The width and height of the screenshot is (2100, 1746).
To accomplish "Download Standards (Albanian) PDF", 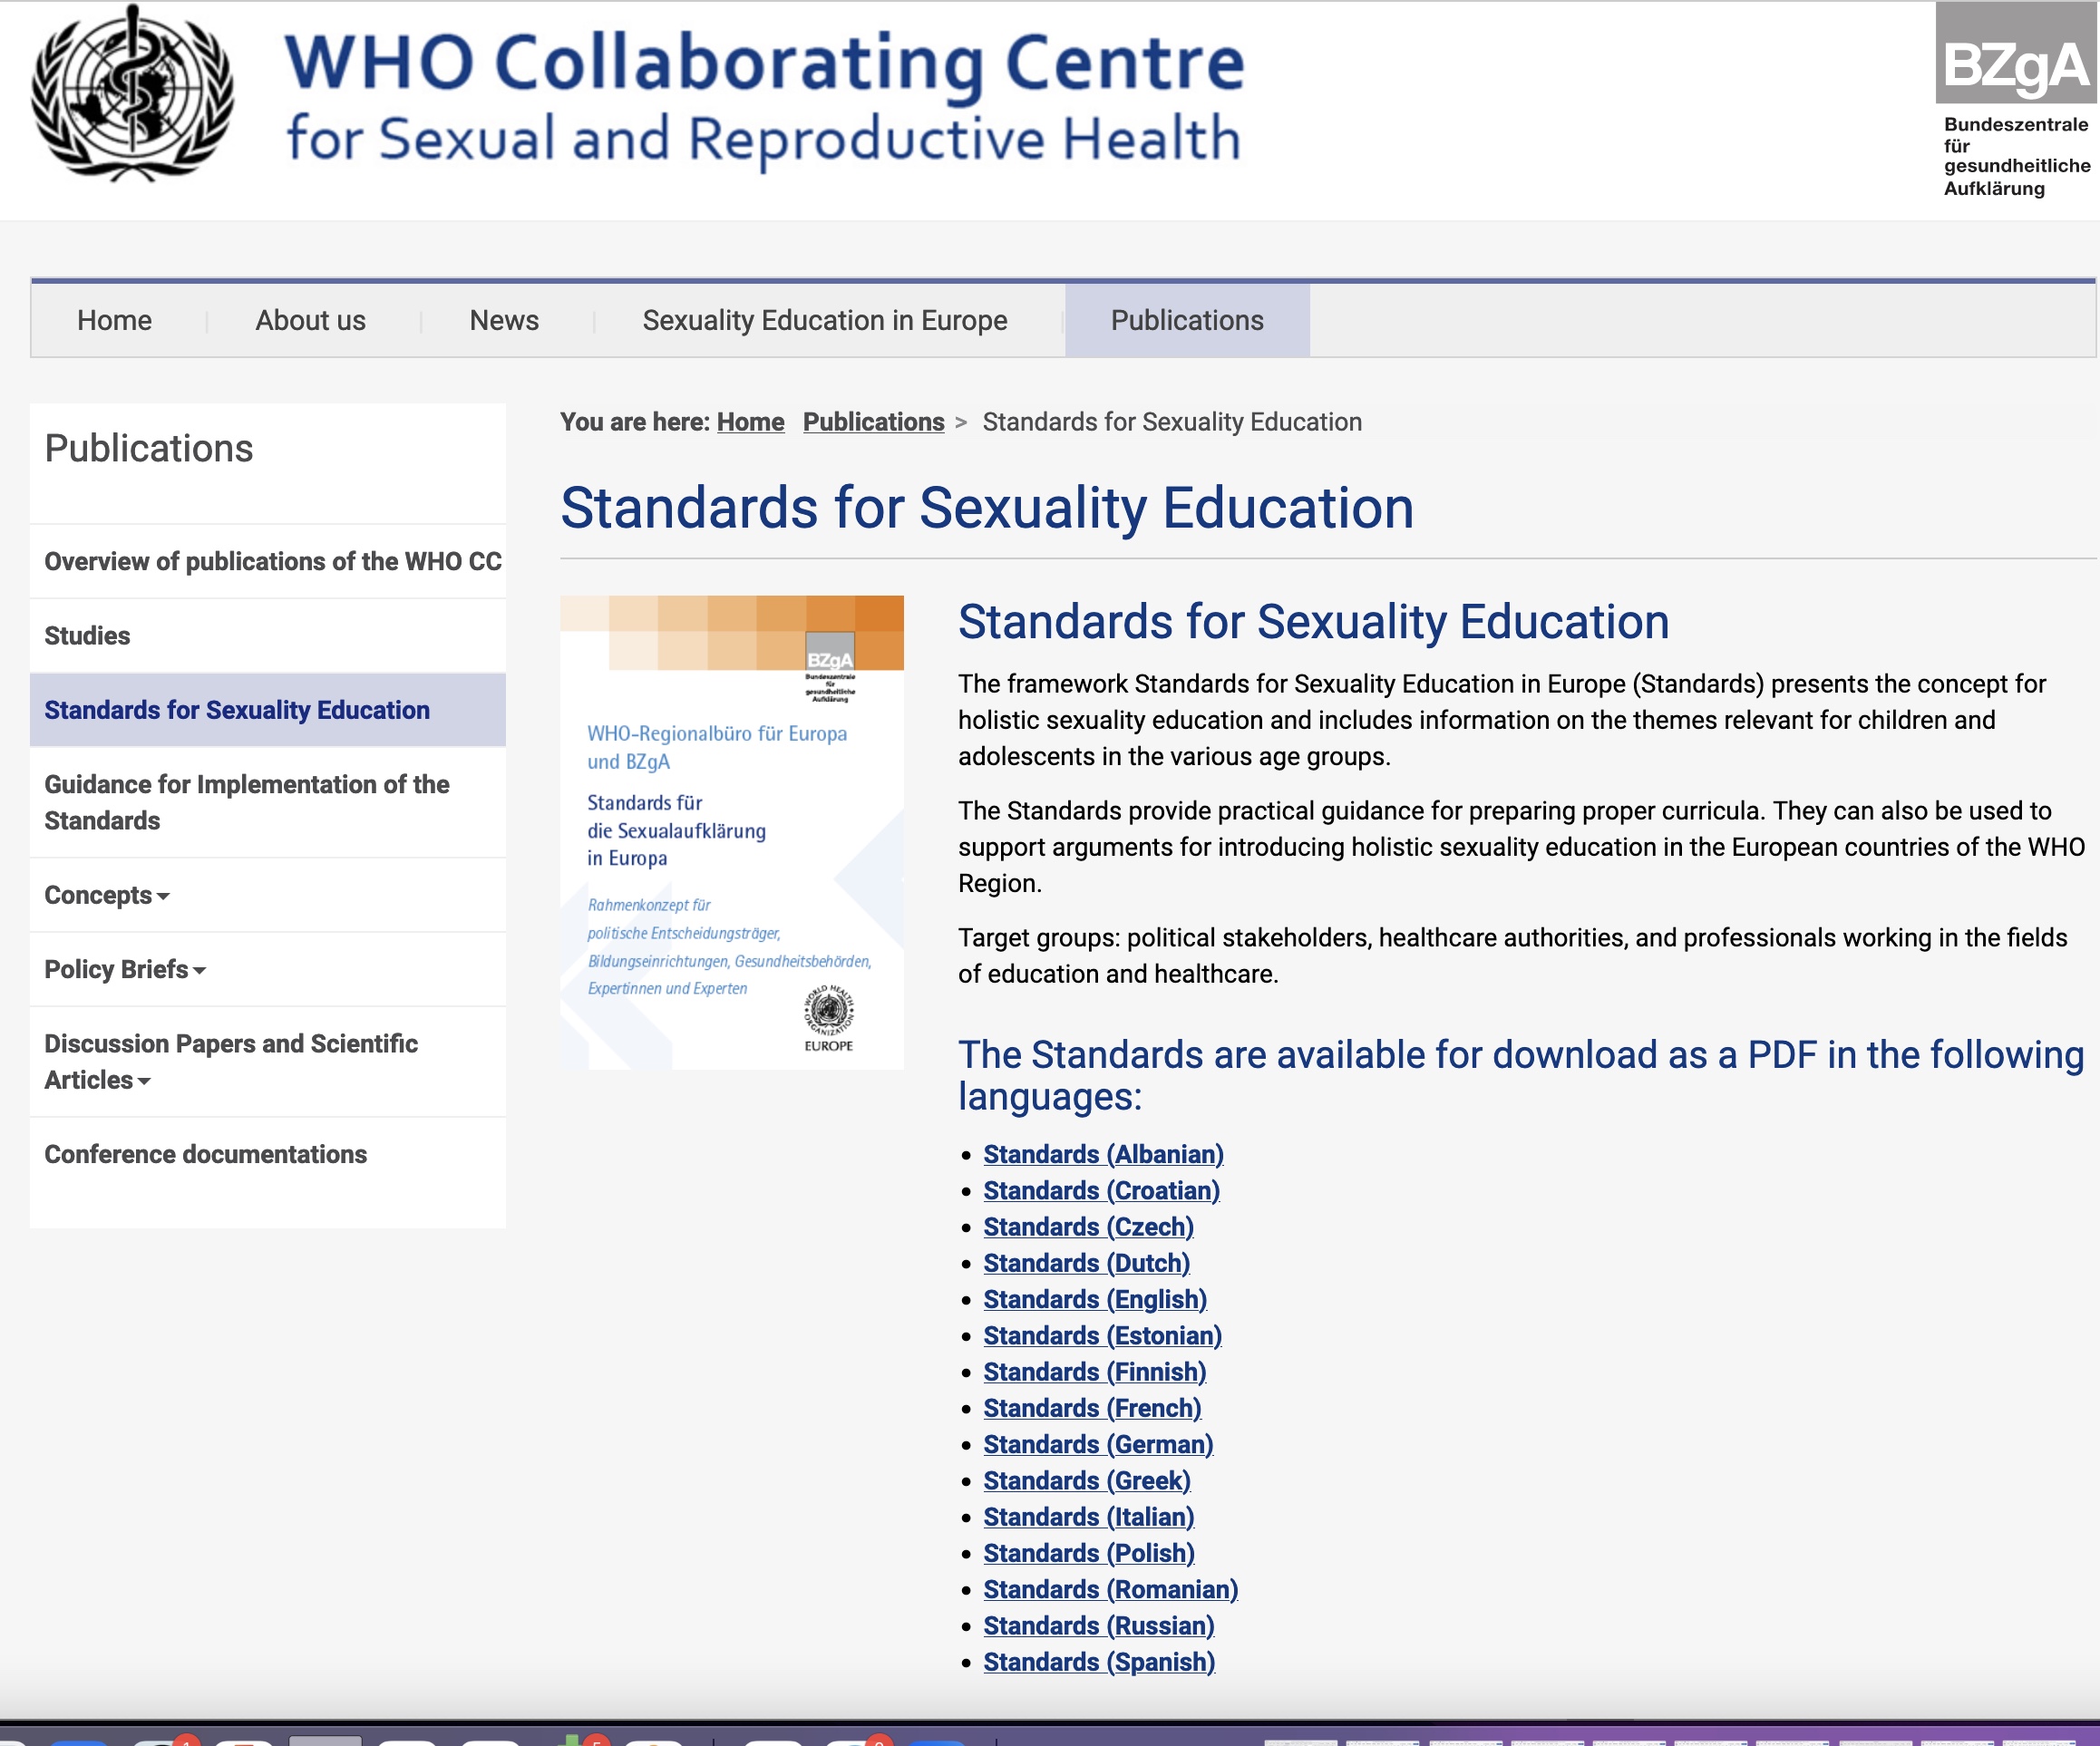I will point(1103,1154).
